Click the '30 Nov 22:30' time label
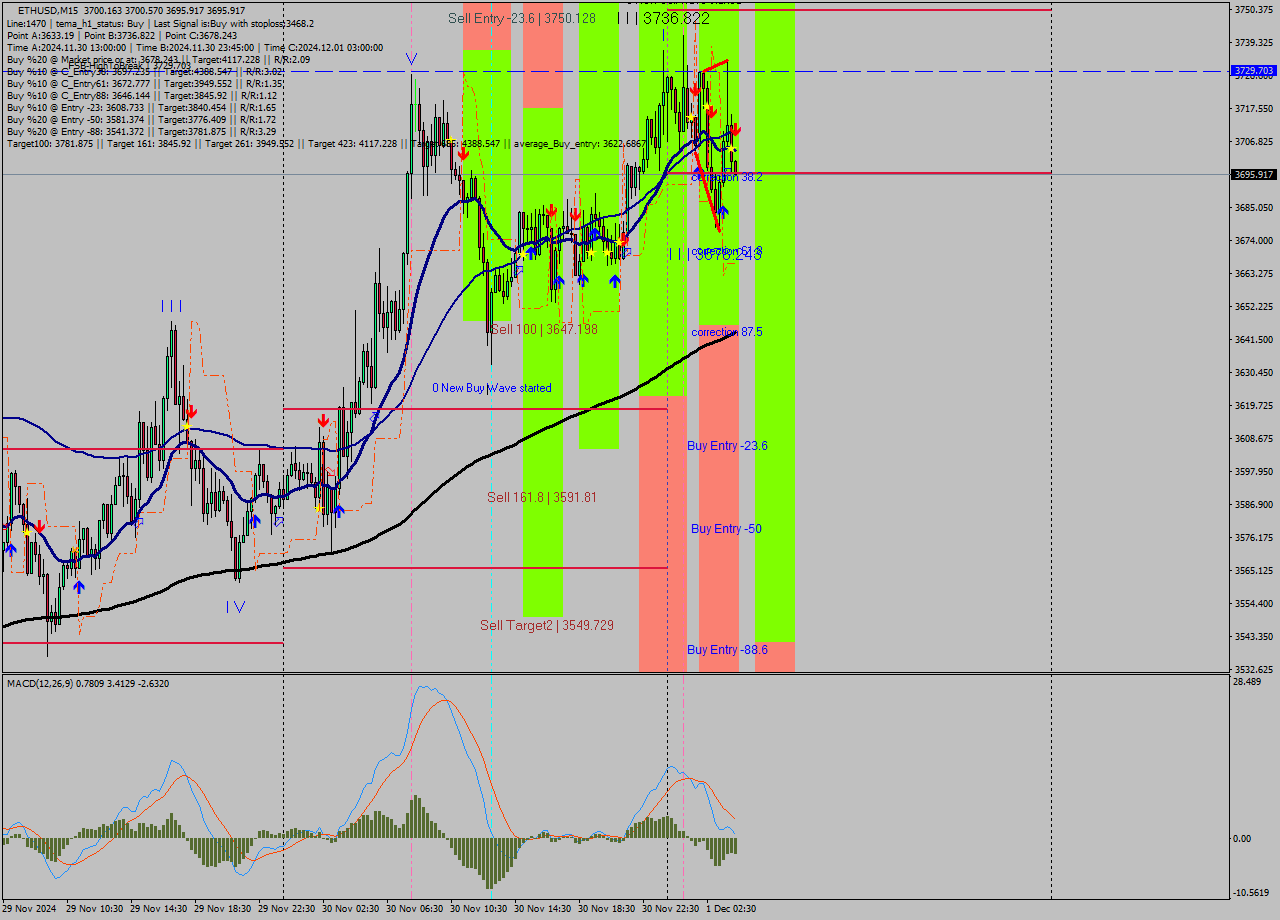This screenshot has width=1280, height=920. [x=670, y=909]
